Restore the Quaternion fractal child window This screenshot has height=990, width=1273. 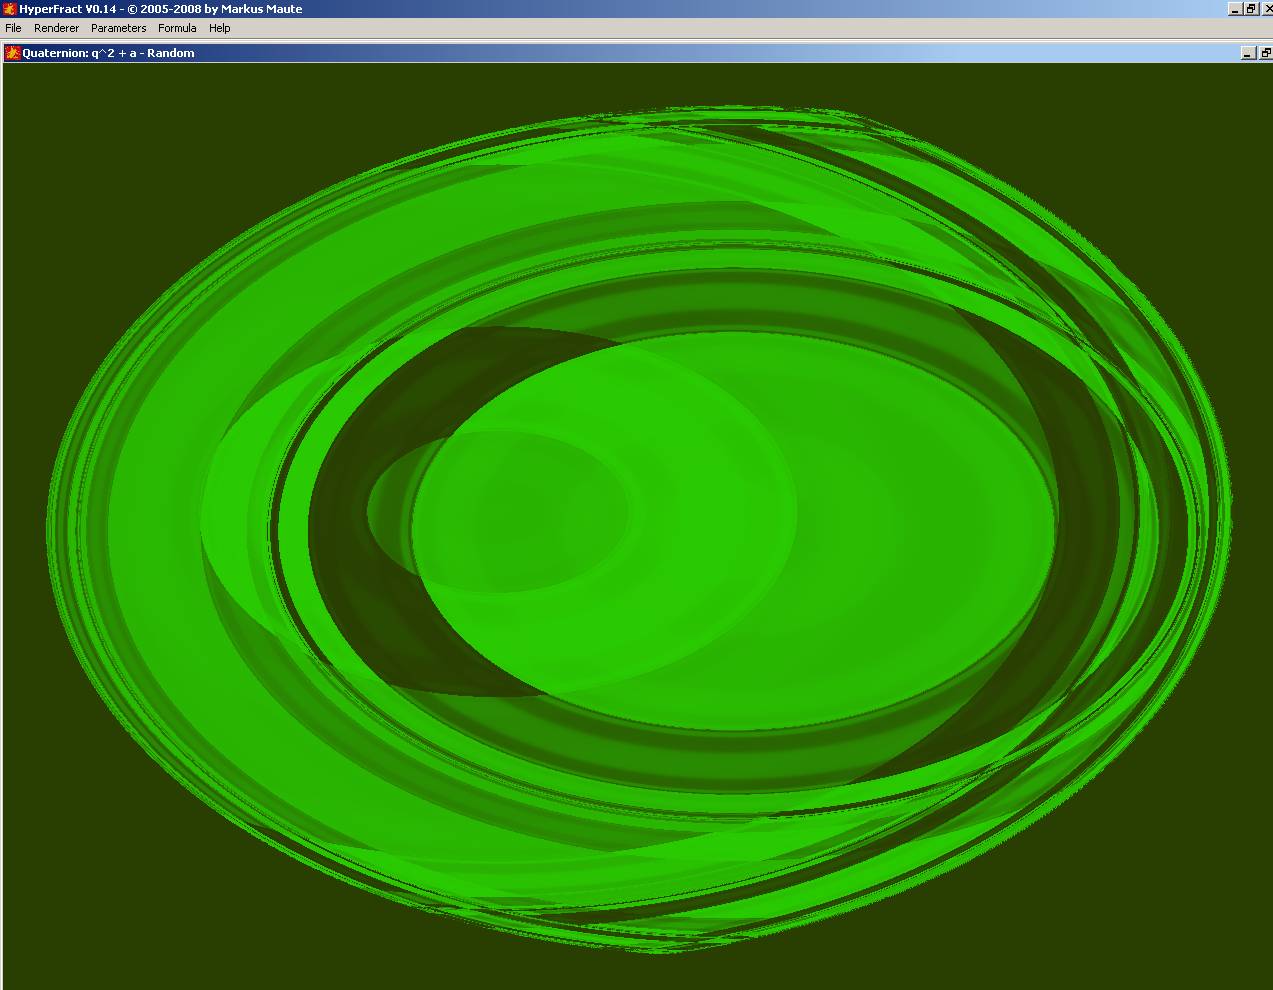(1264, 53)
